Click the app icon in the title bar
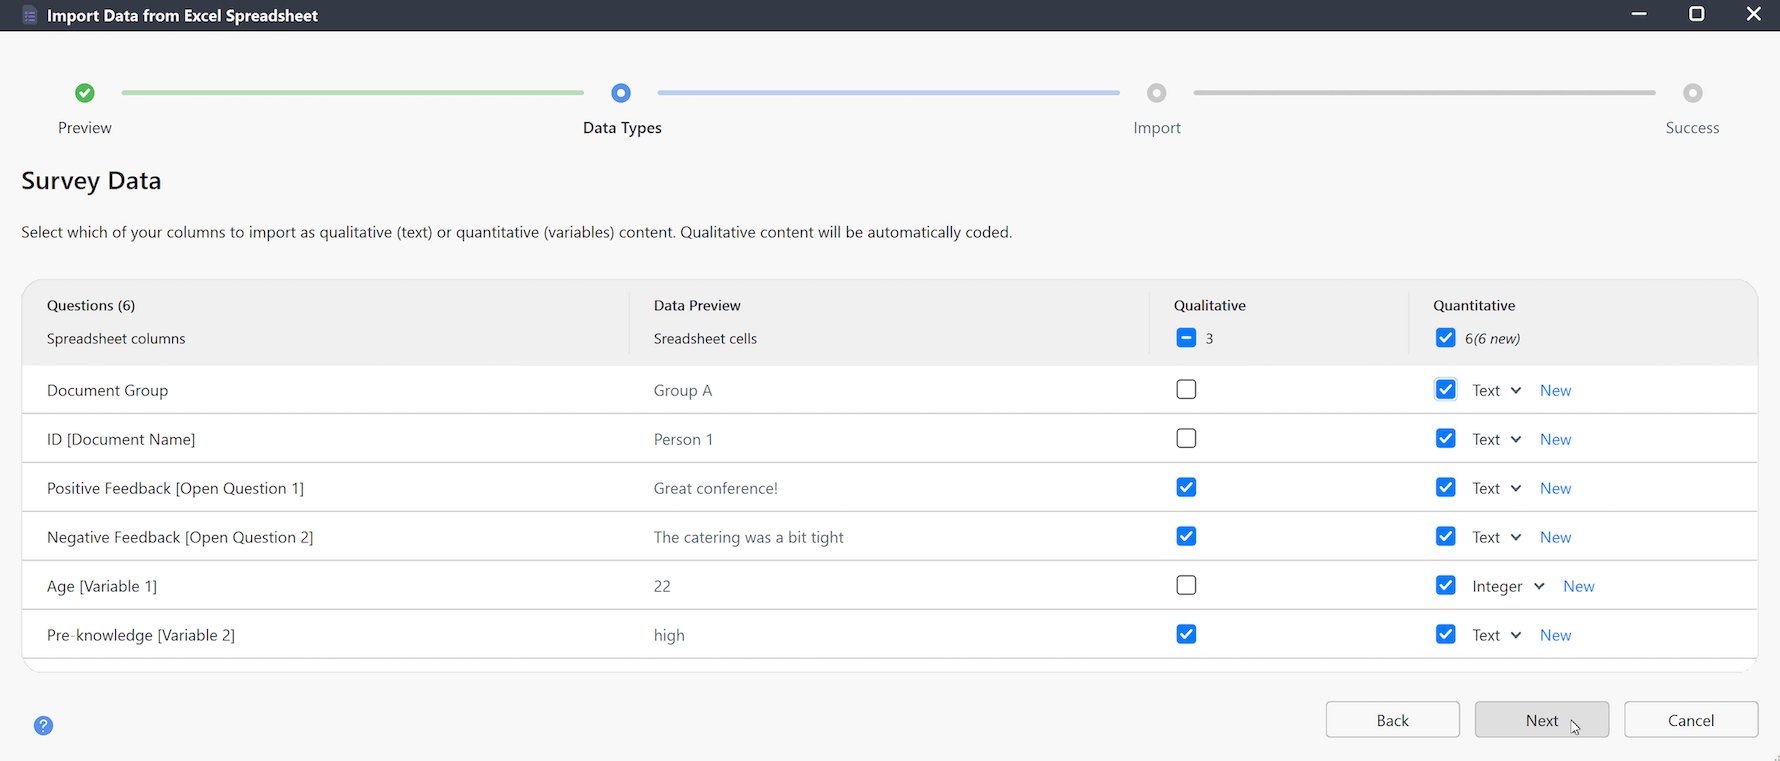This screenshot has width=1780, height=761. click(x=30, y=15)
